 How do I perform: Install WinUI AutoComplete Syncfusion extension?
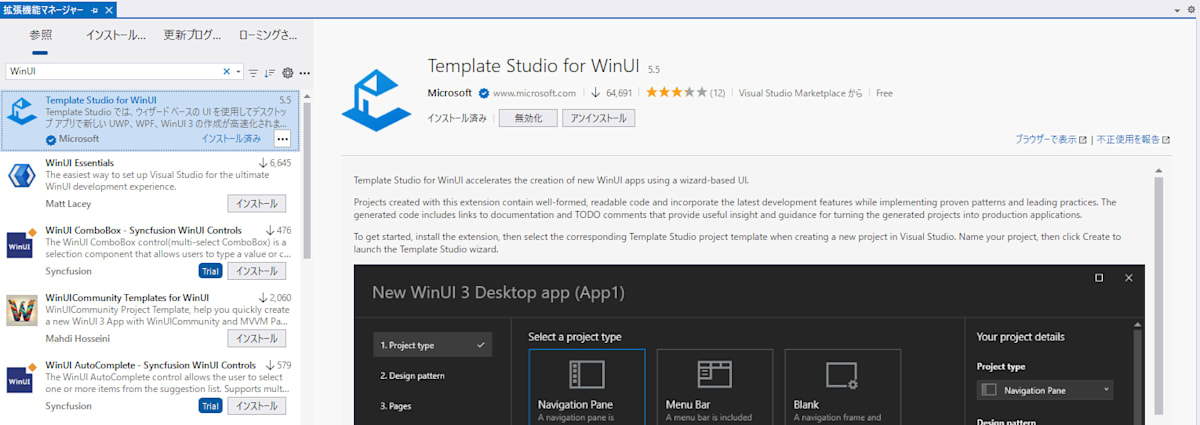(x=256, y=406)
